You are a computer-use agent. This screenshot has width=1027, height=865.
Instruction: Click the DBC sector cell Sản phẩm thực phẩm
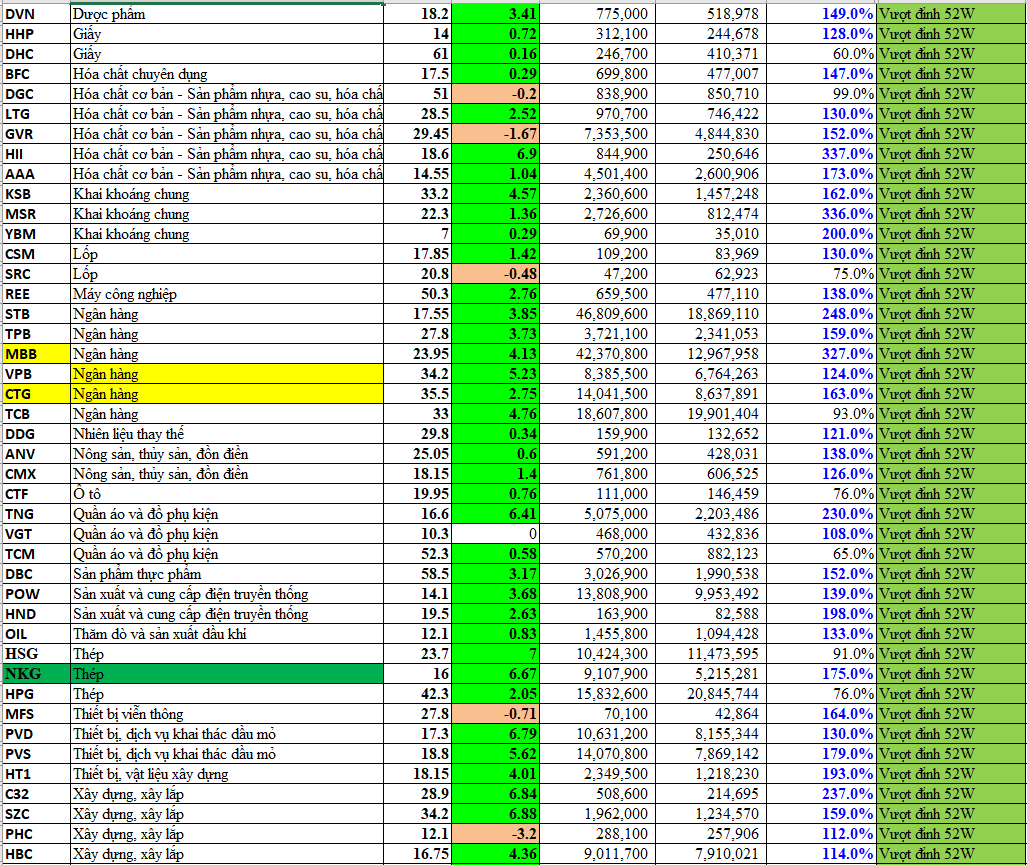(227, 574)
